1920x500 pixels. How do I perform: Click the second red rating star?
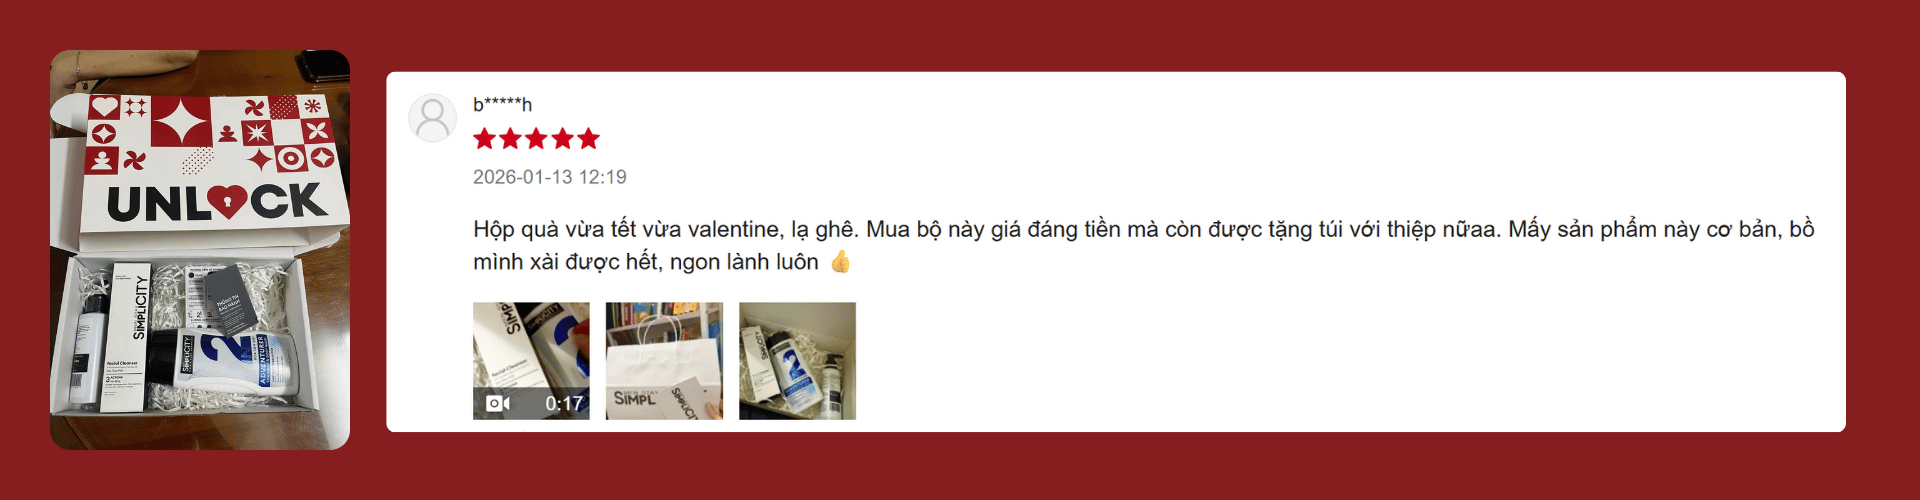pyautogui.click(x=511, y=139)
